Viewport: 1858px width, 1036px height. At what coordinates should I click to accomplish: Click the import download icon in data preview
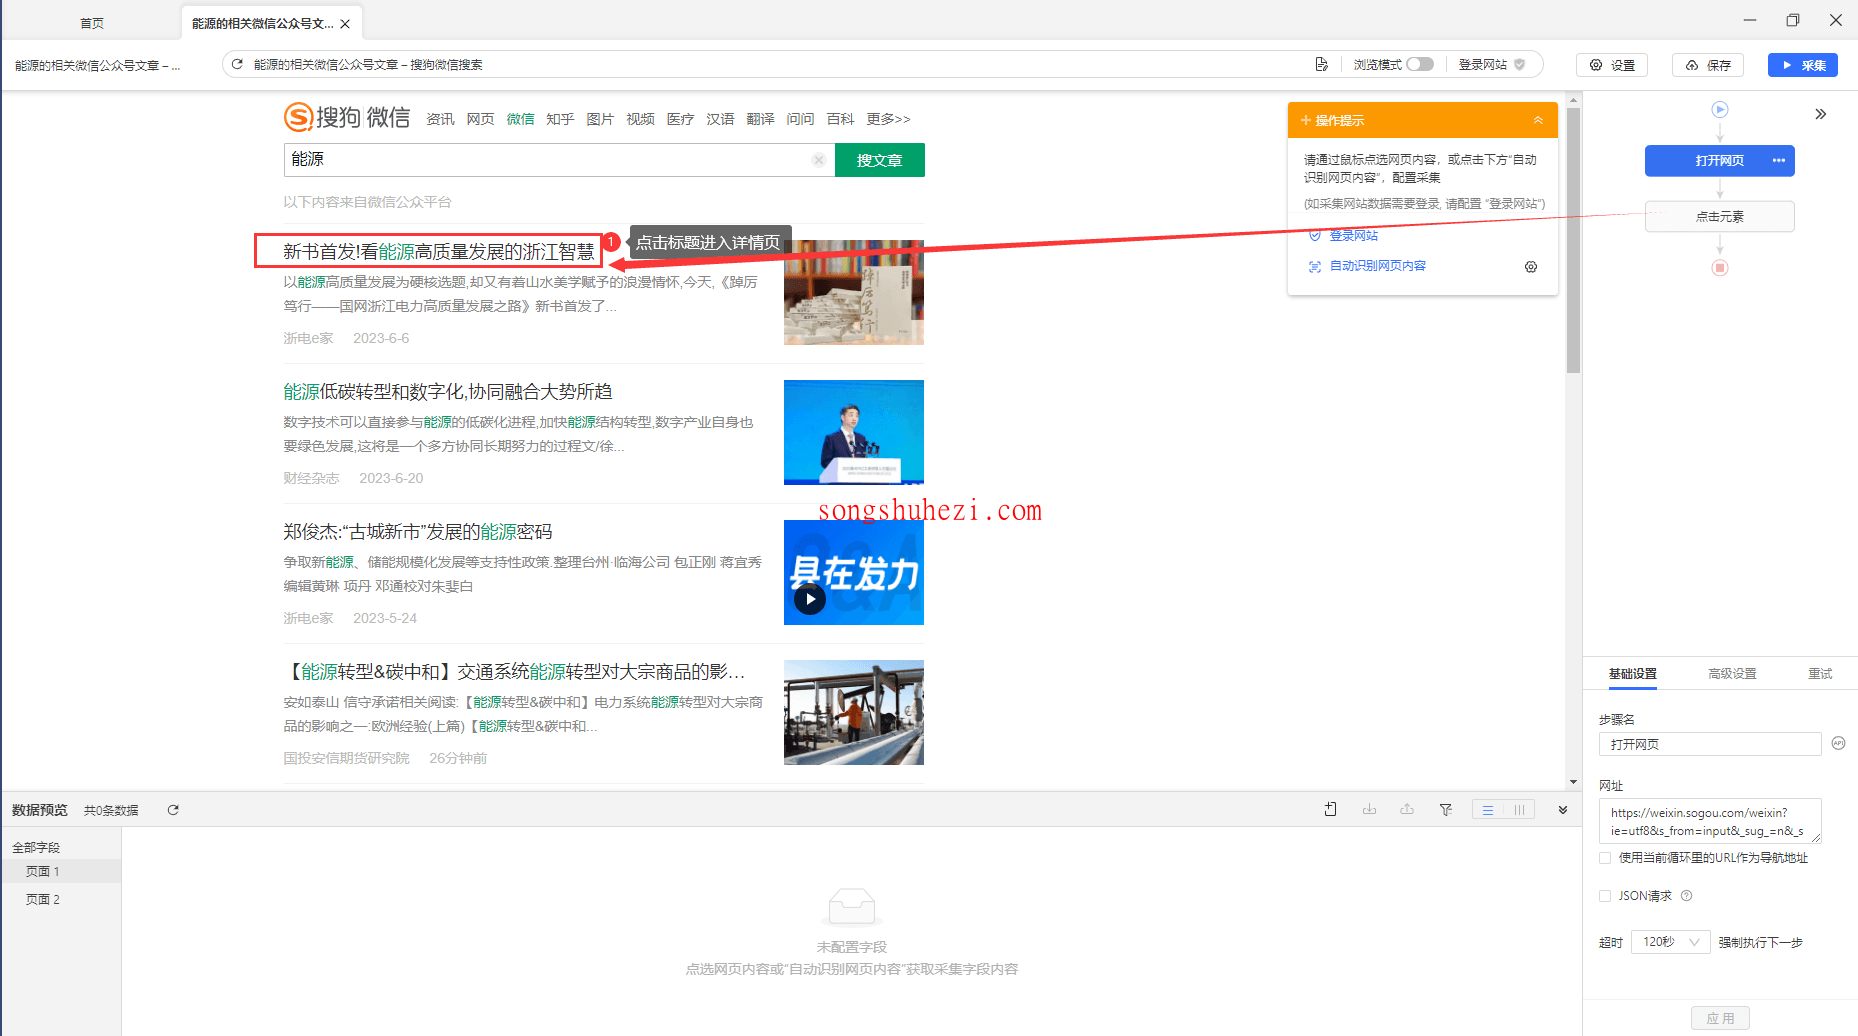[x=1369, y=810]
